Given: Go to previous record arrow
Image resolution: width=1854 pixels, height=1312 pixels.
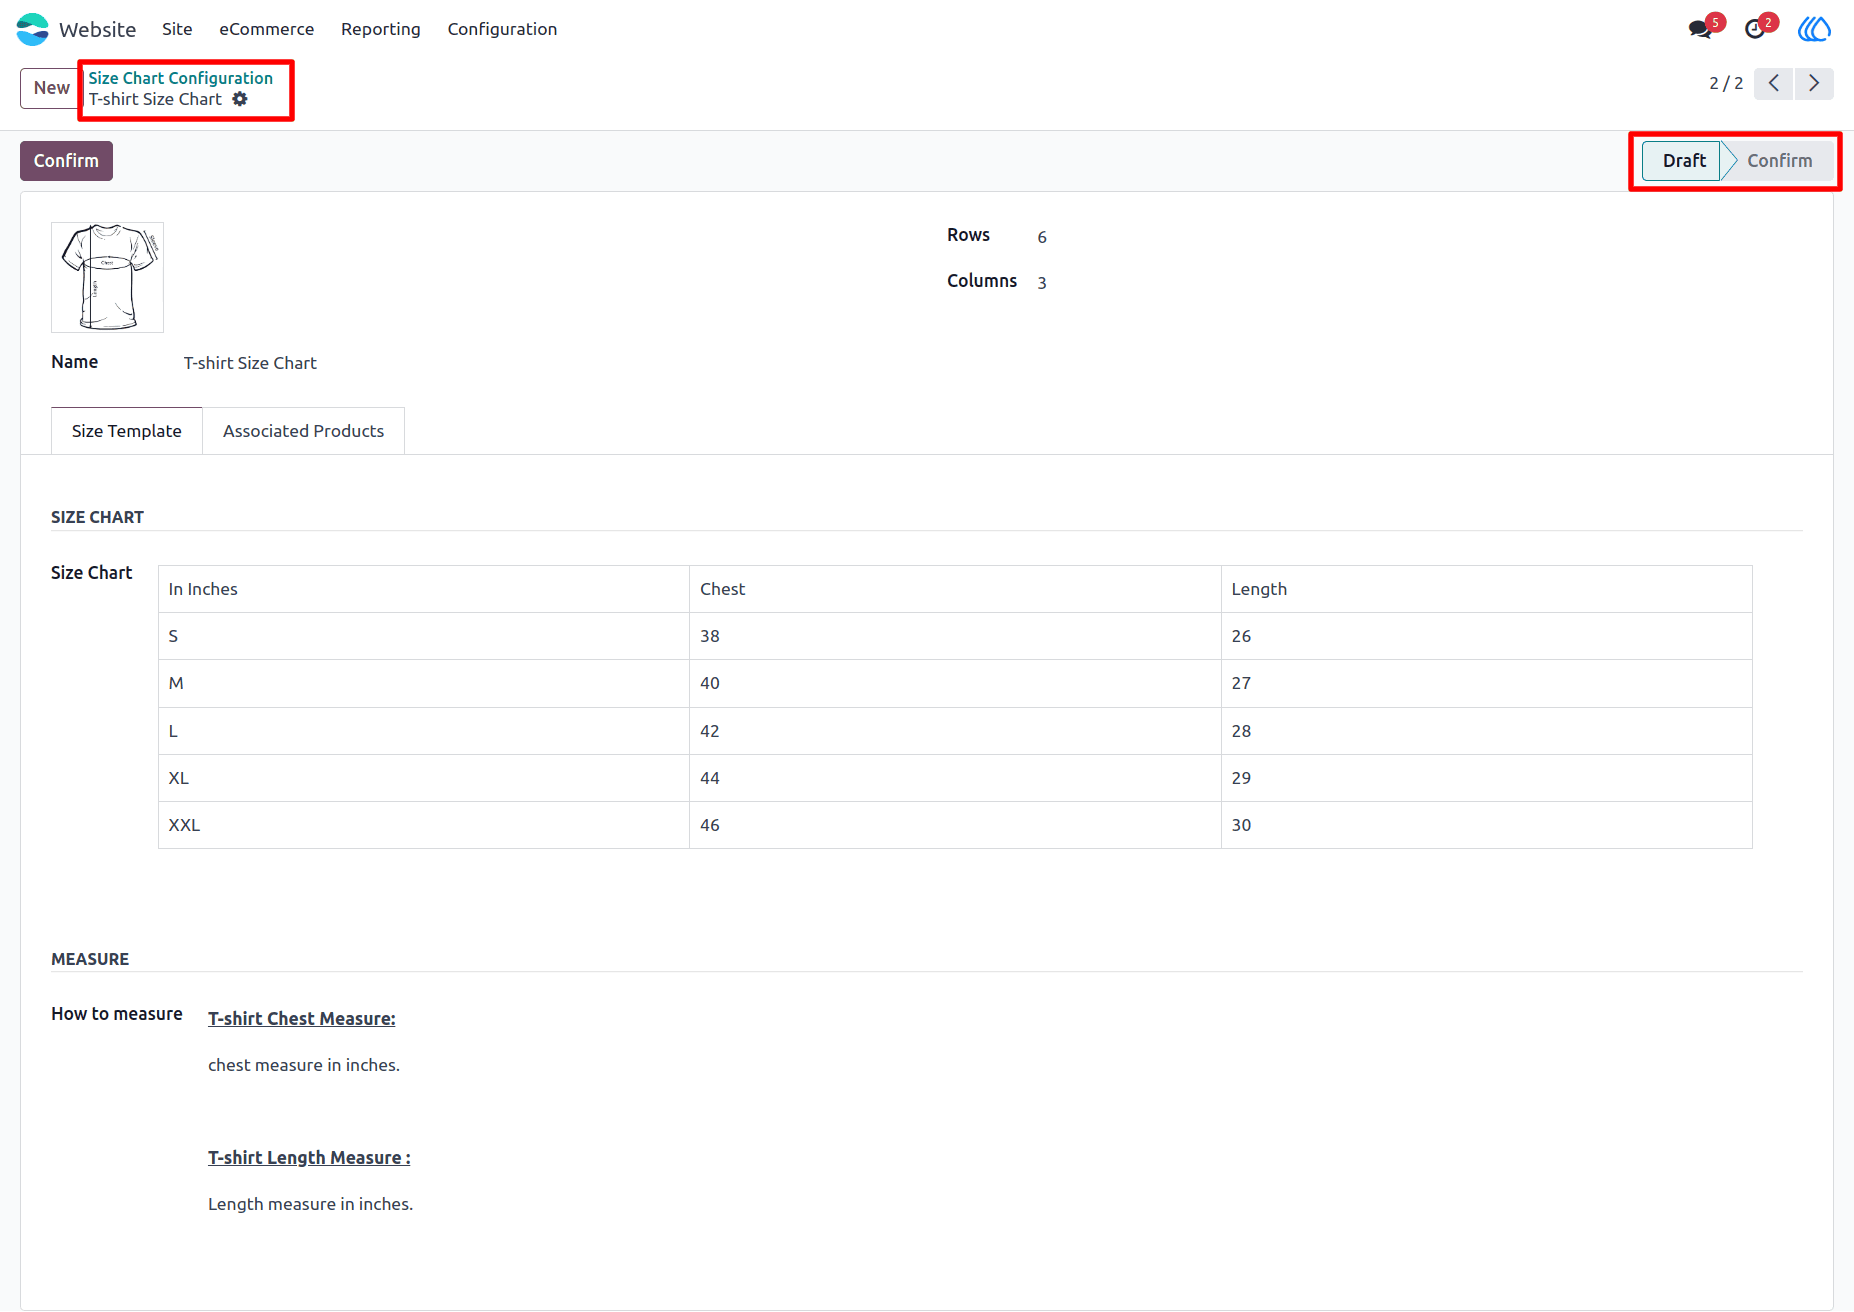Looking at the screenshot, I should click(x=1773, y=83).
